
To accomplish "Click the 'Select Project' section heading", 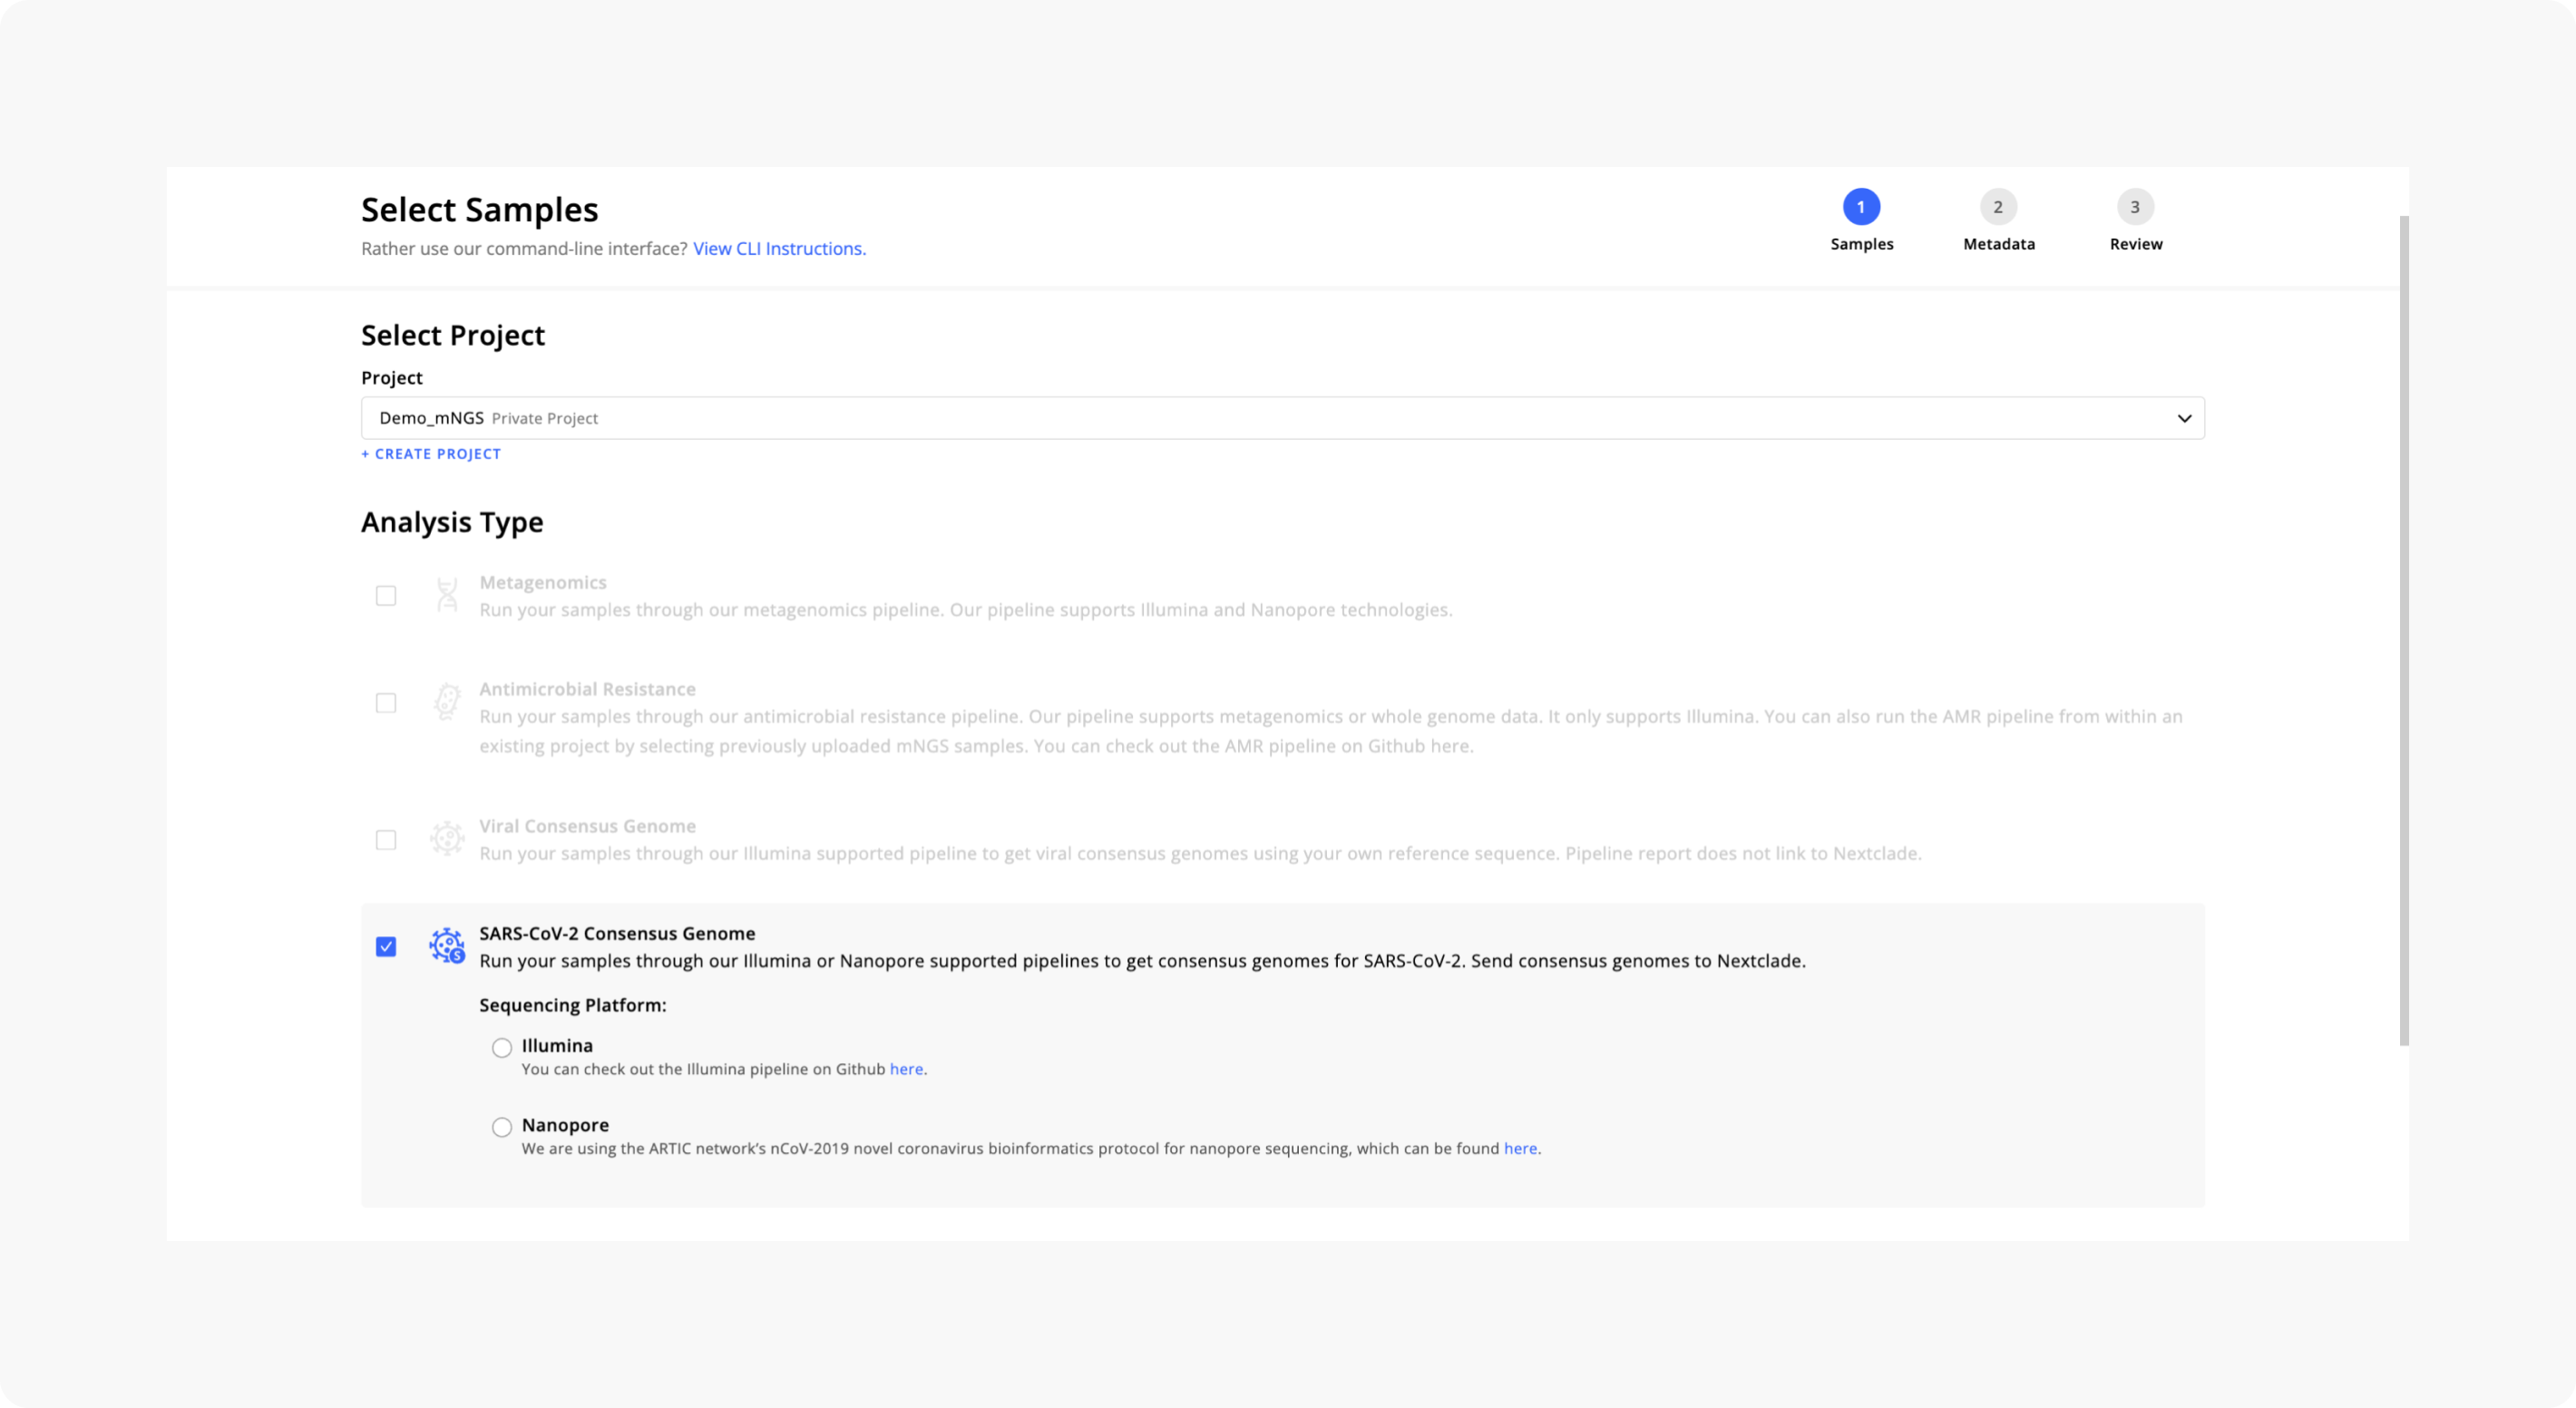I will pyautogui.click(x=453, y=335).
